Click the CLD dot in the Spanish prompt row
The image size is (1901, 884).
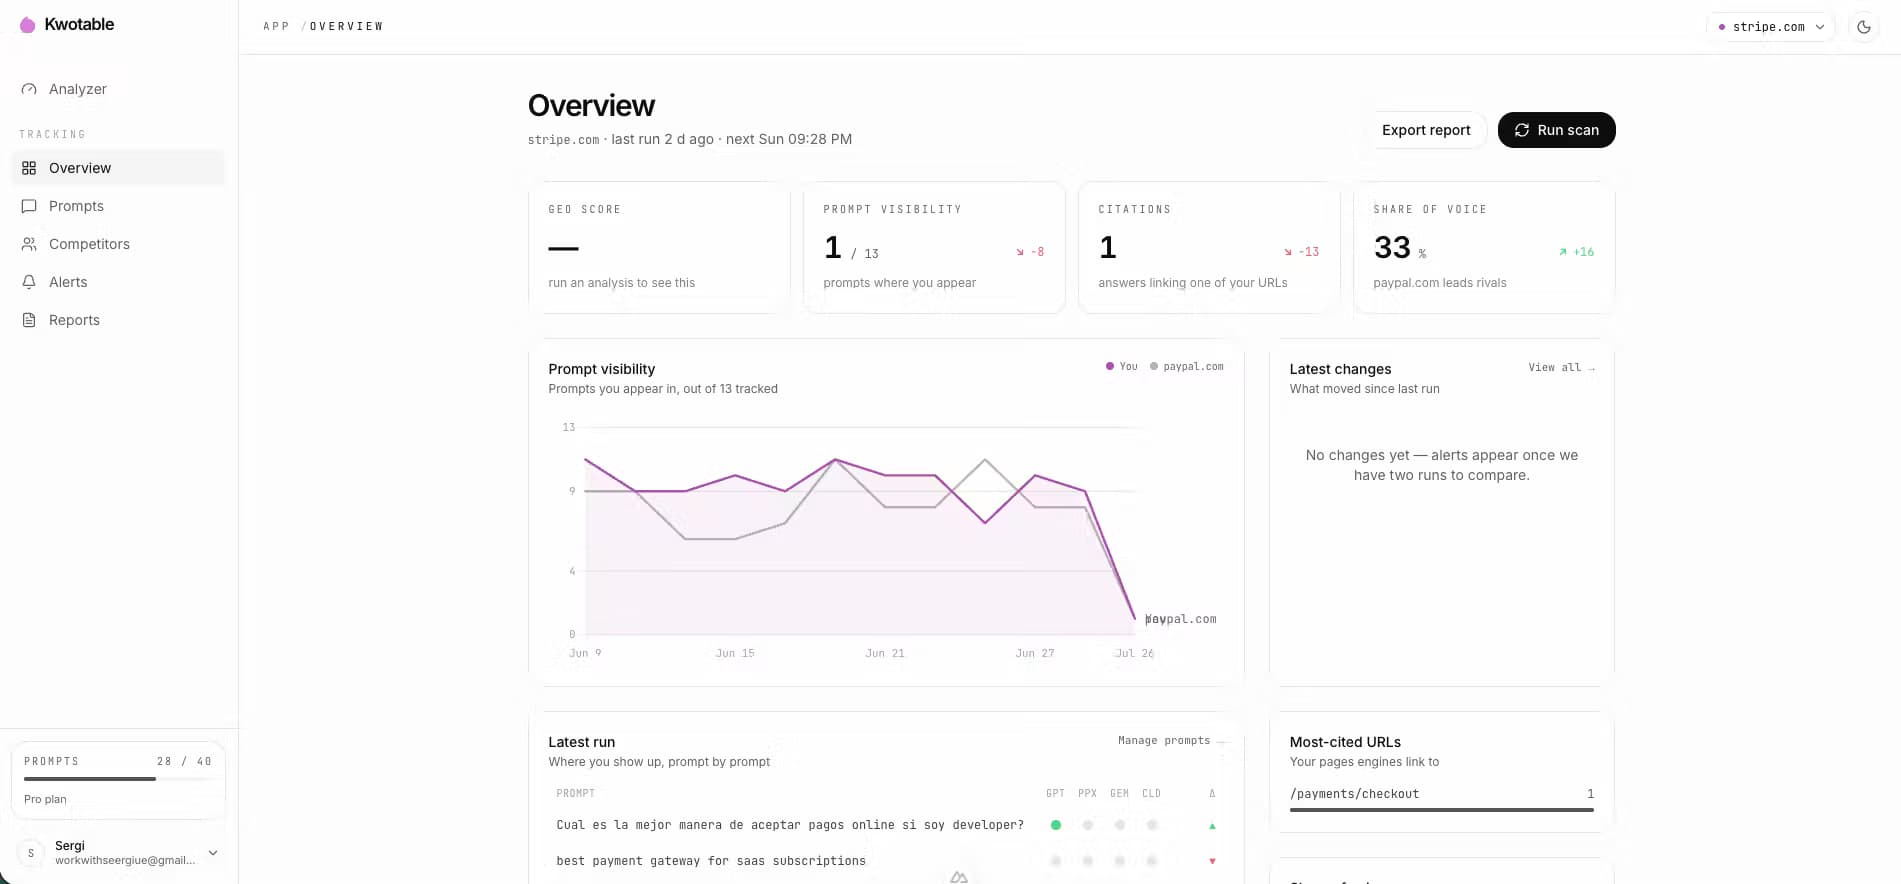[1152, 825]
